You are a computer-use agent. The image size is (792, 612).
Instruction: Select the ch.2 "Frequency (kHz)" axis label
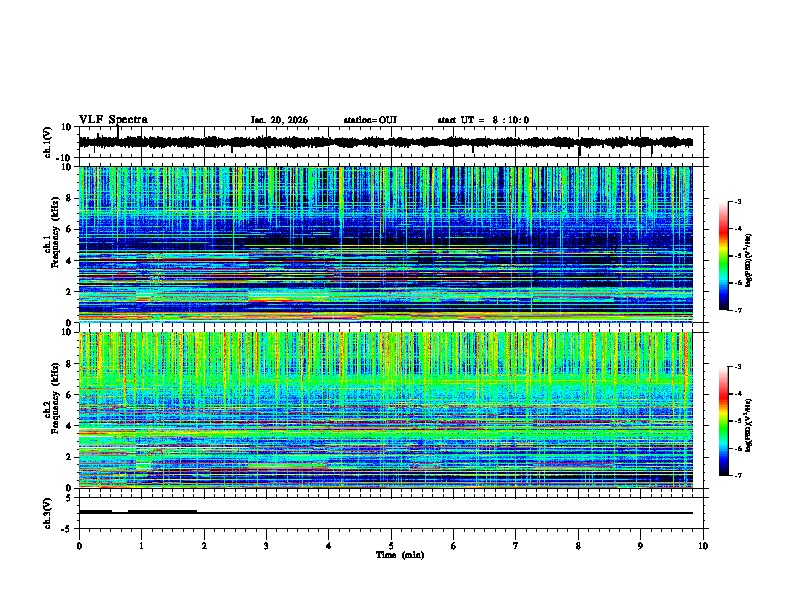55,398
